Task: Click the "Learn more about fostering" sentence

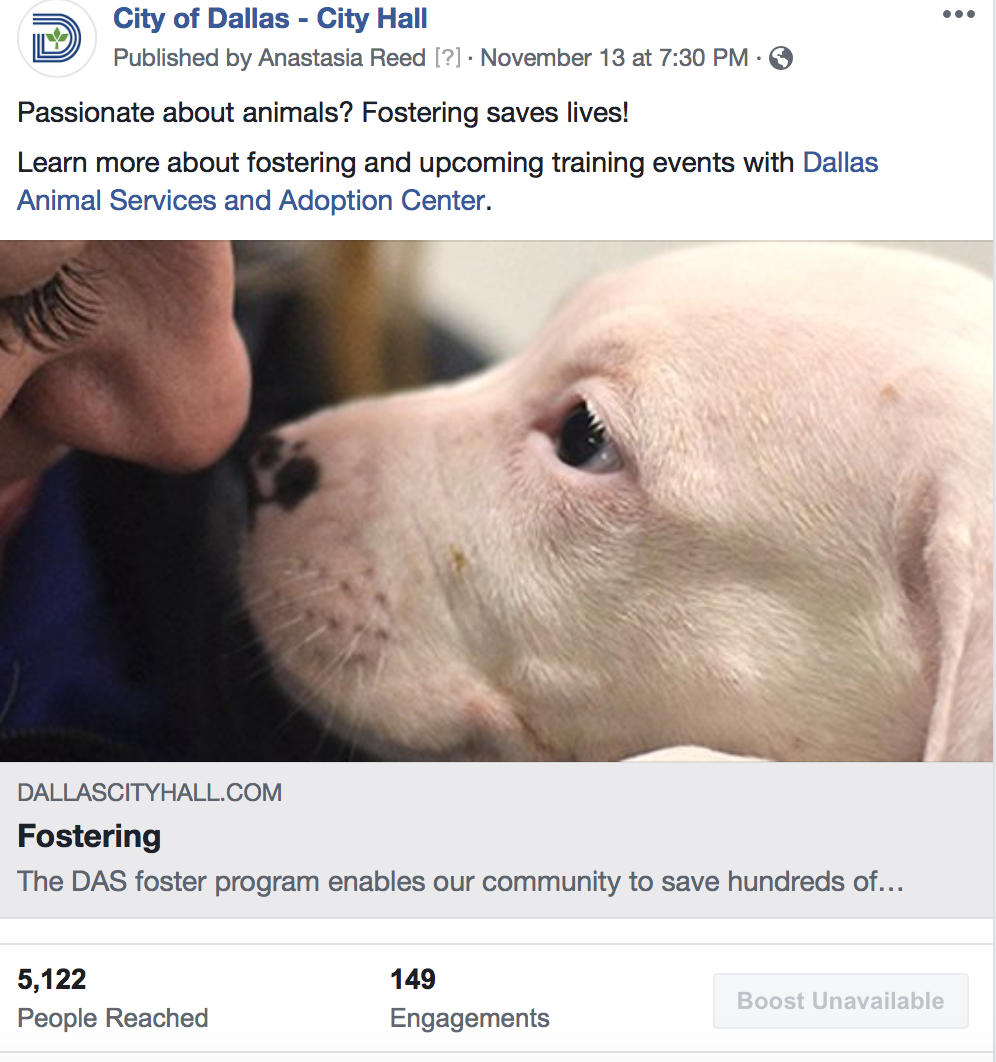Action: (400, 163)
